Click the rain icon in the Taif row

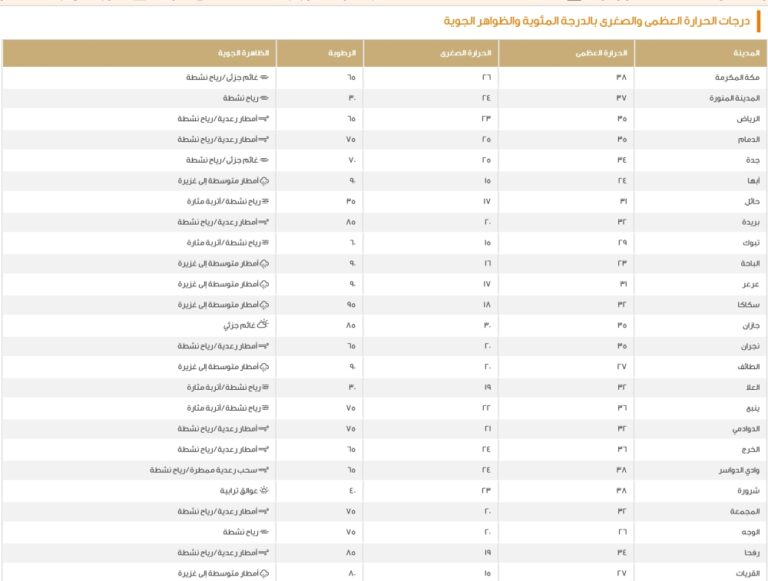click(265, 367)
